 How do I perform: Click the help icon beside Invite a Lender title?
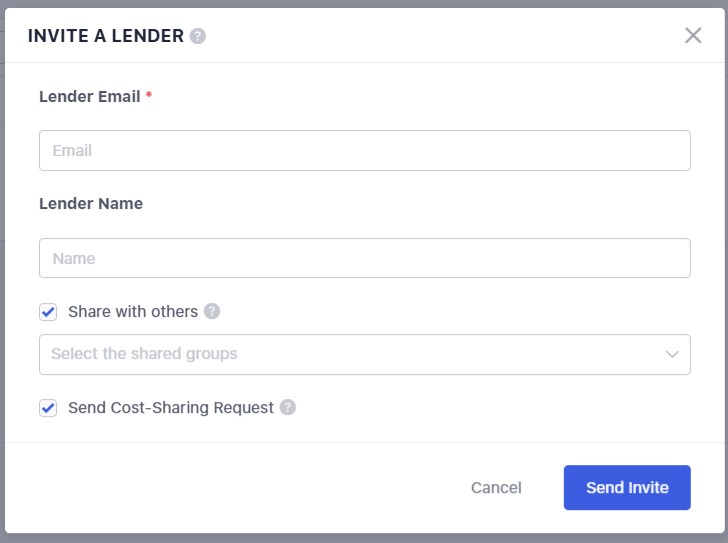point(198,36)
